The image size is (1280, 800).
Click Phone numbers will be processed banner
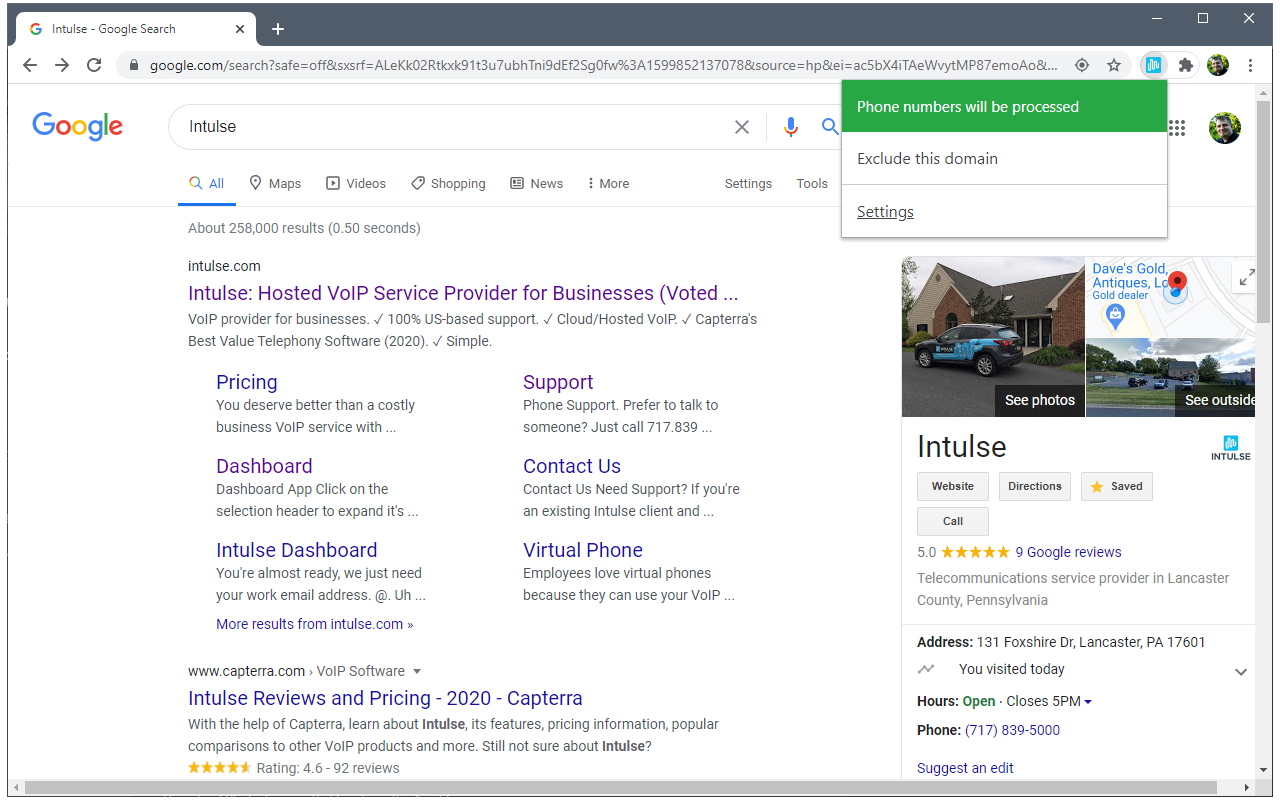pos(1005,107)
